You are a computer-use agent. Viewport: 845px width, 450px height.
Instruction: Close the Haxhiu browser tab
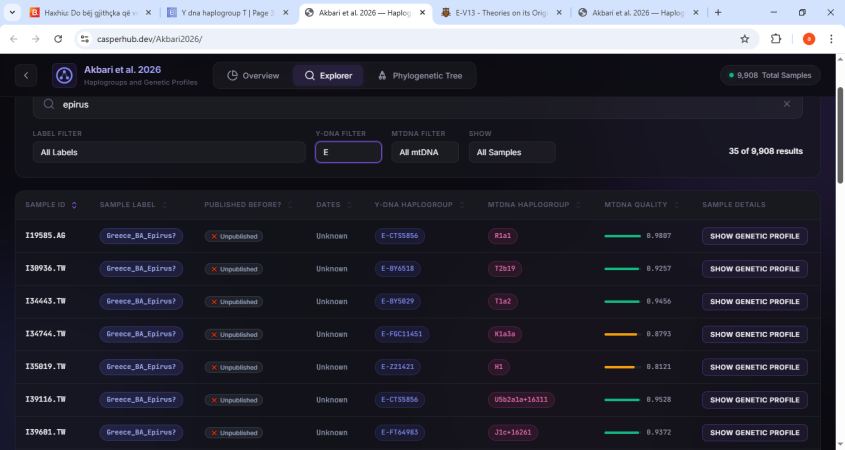pos(148,12)
